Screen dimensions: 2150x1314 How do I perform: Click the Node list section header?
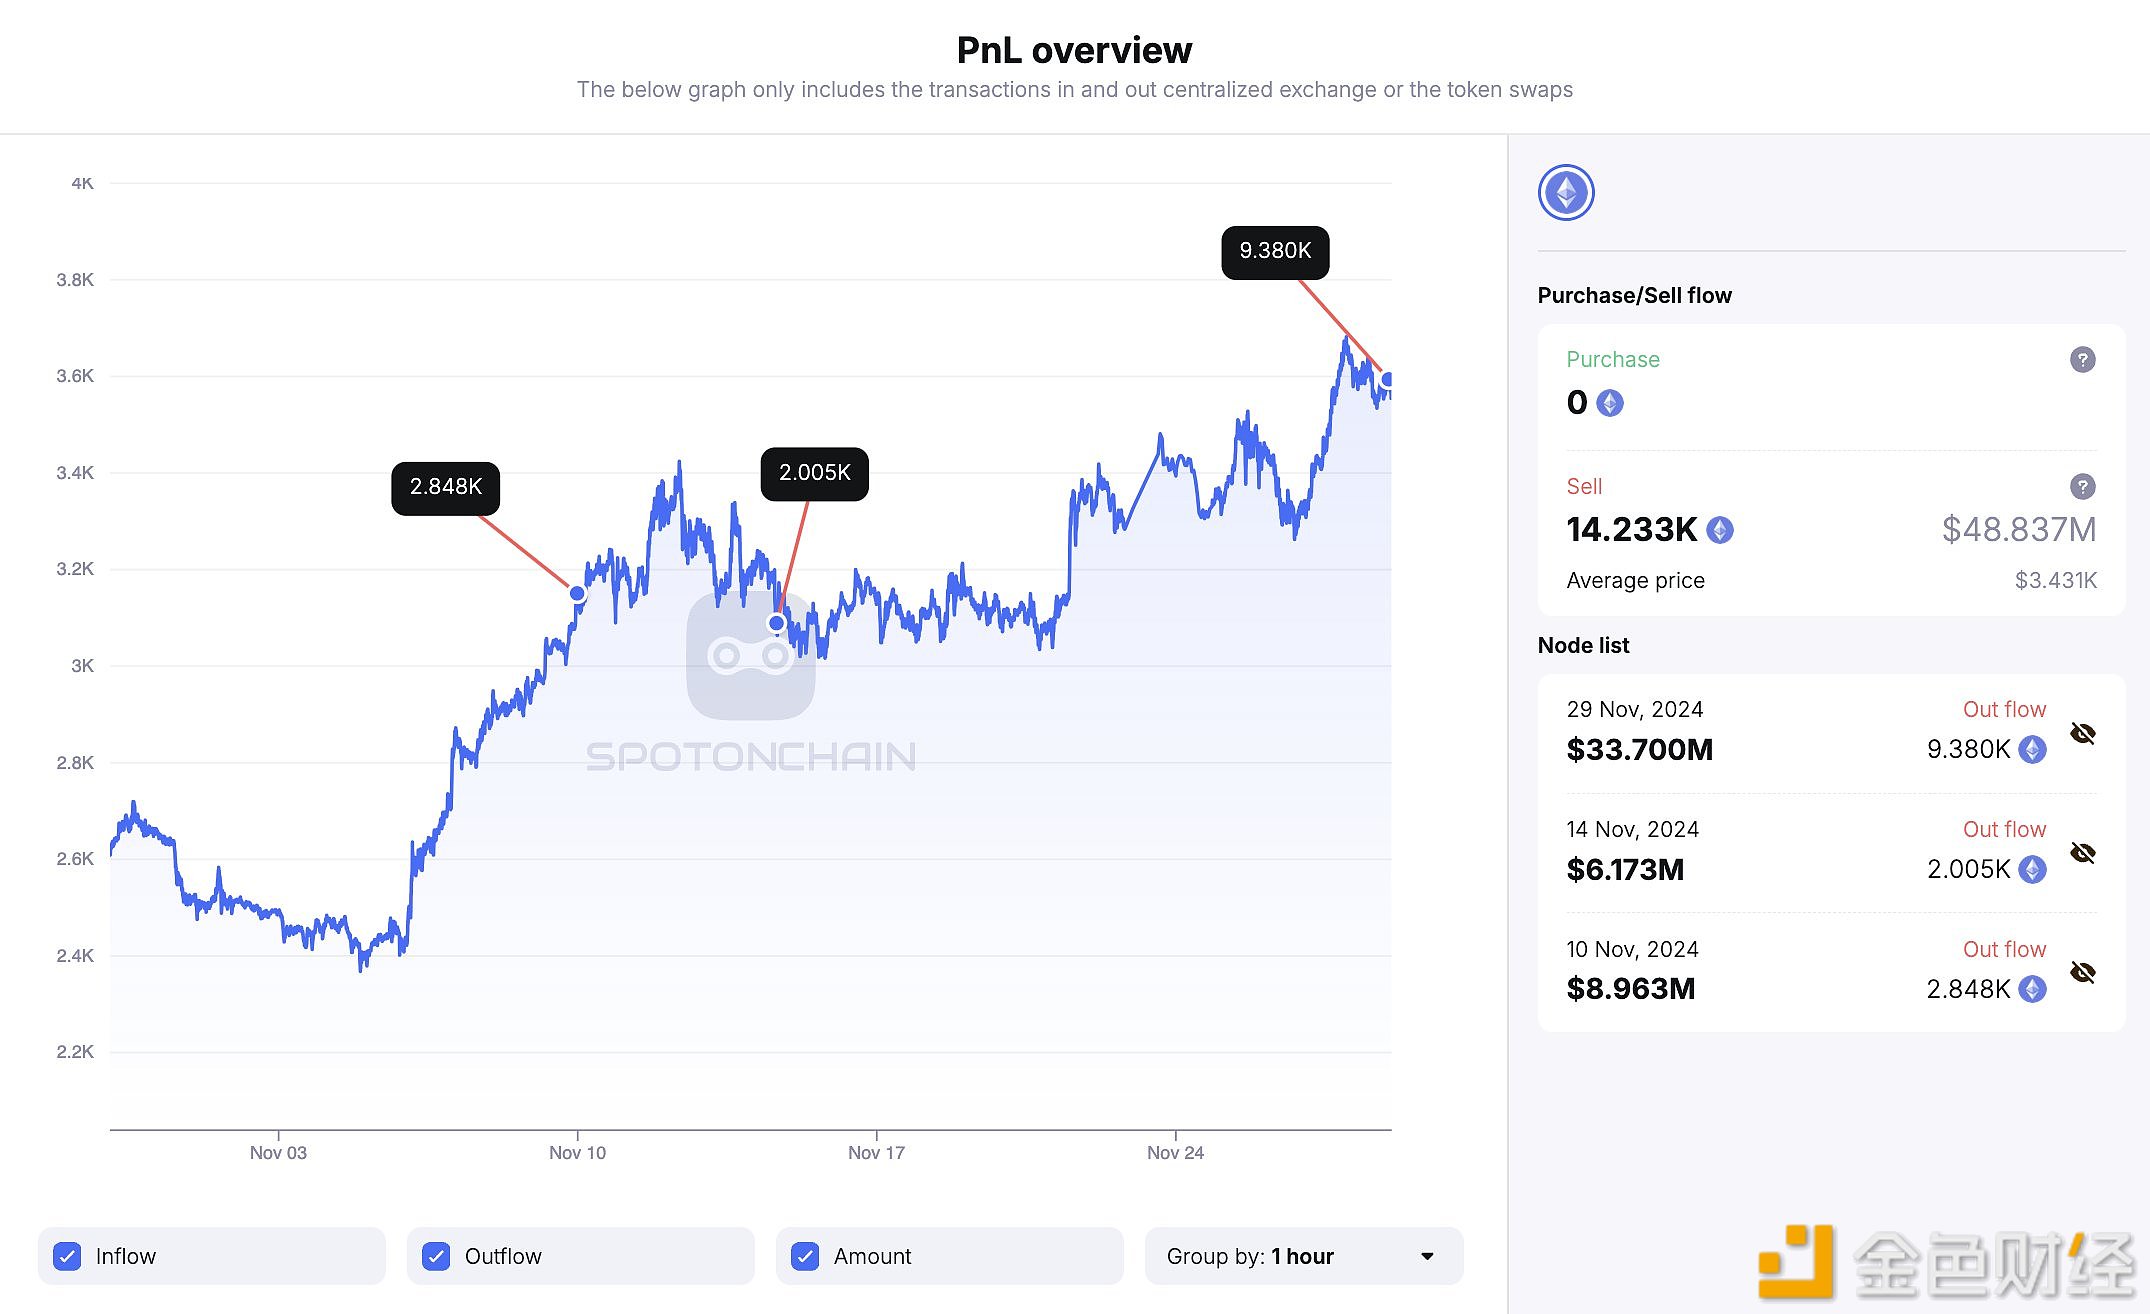(x=1586, y=645)
